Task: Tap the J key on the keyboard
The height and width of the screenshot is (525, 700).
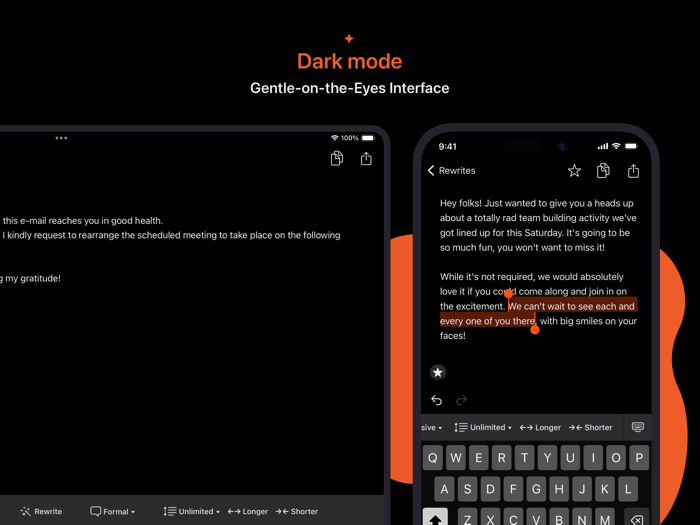Action: (582, 489)
